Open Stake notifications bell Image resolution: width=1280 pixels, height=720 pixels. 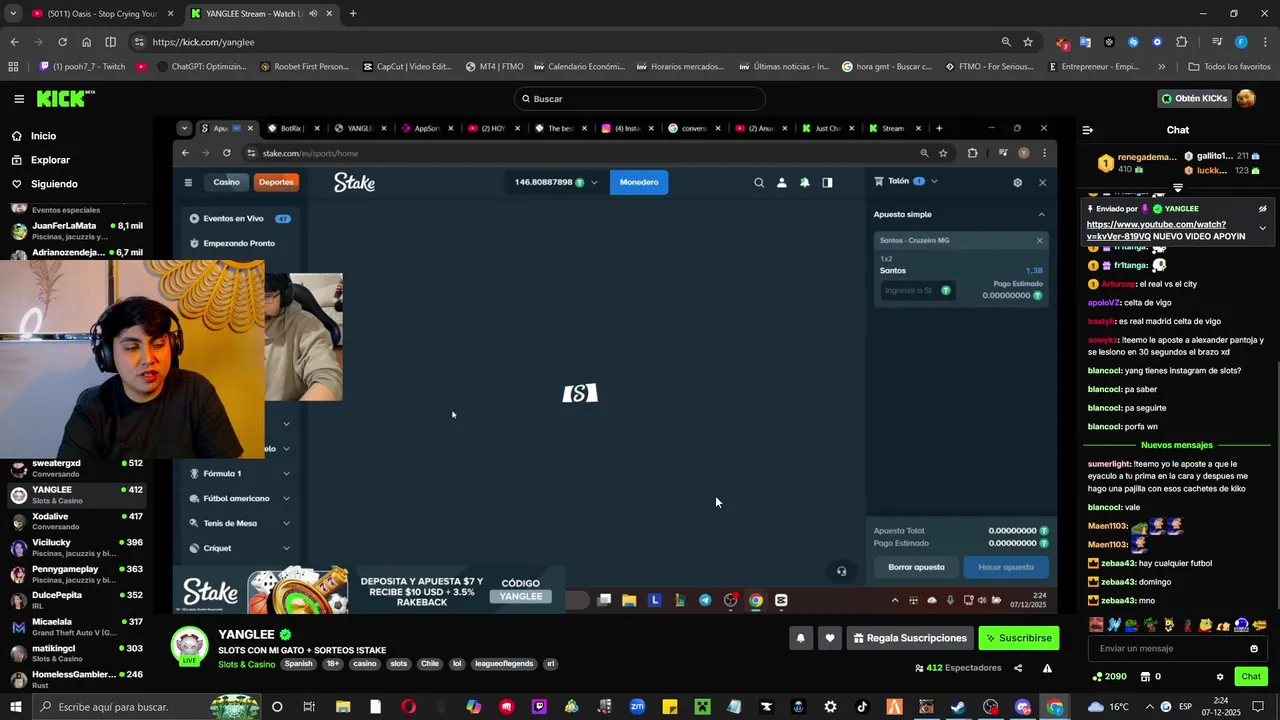point(804,182)
